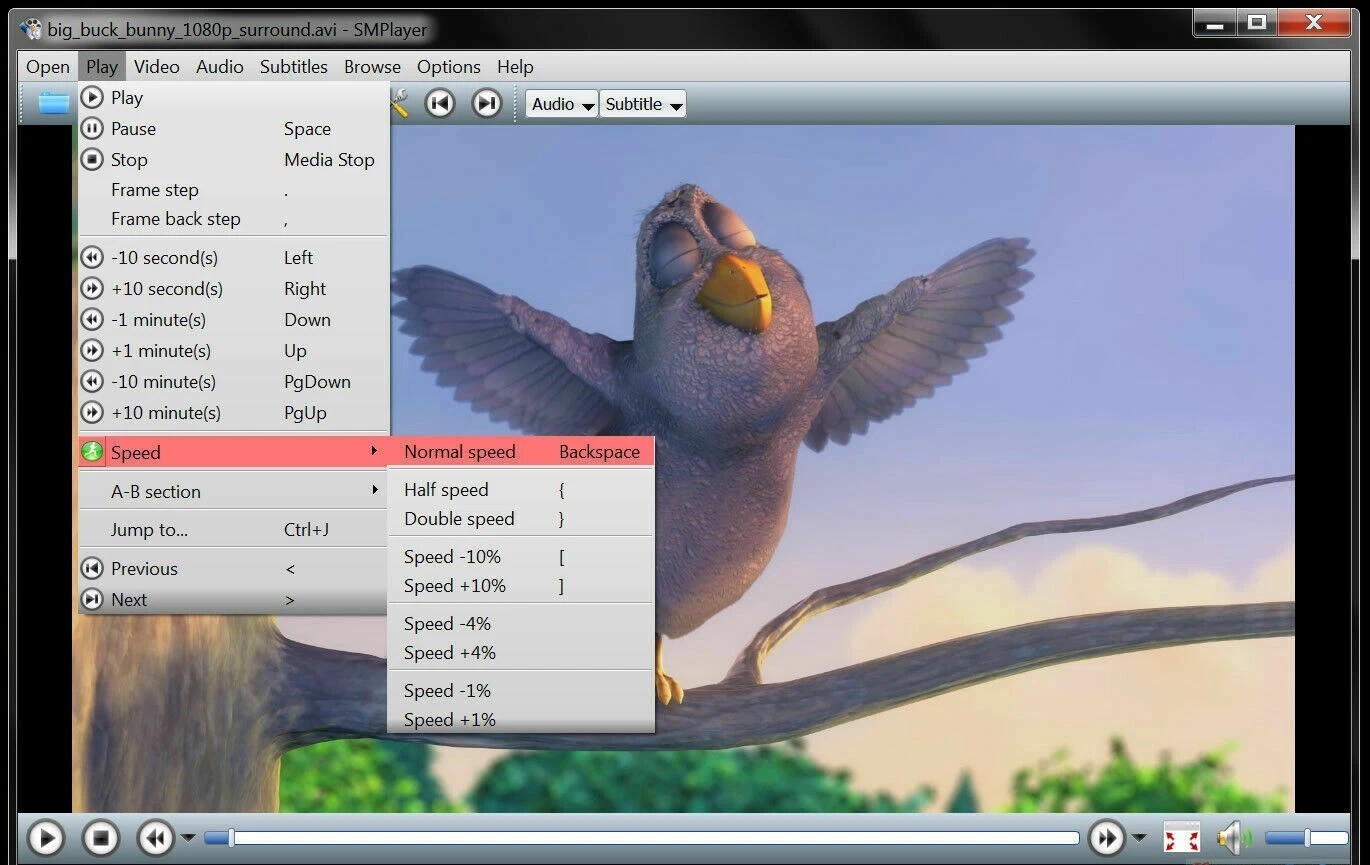The image size is (1370, 865).
Task: Click the -10 minute(s) rewind icon
Action: point(92,381)
